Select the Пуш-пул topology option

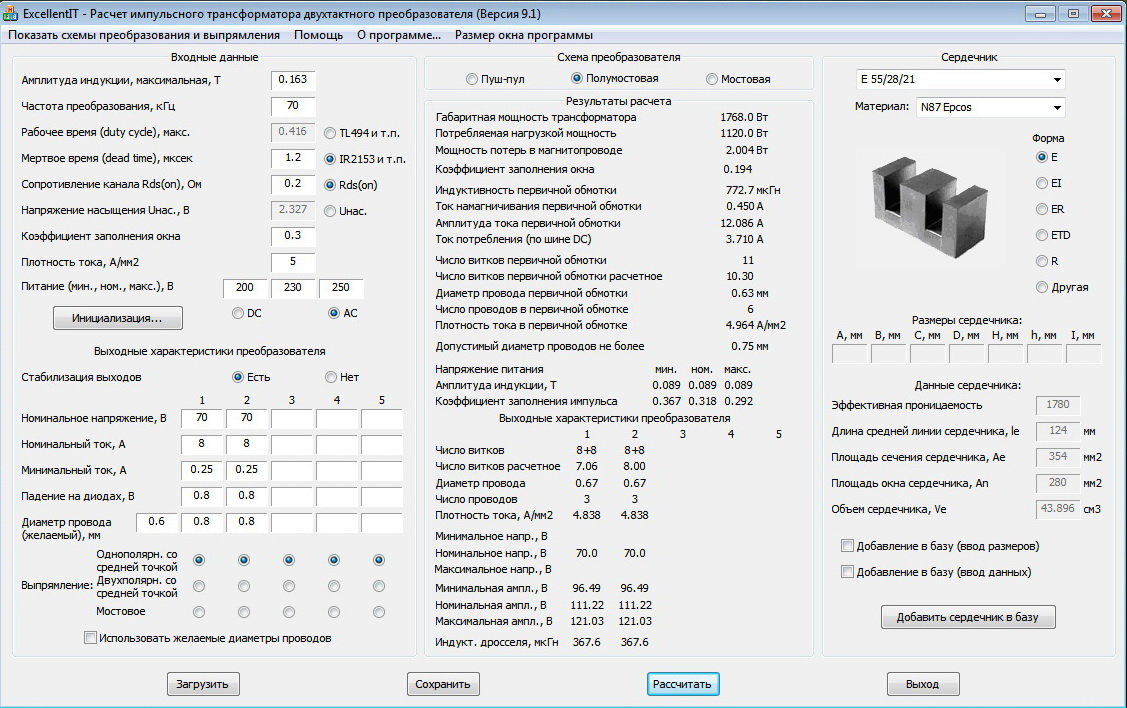(472, 79)
